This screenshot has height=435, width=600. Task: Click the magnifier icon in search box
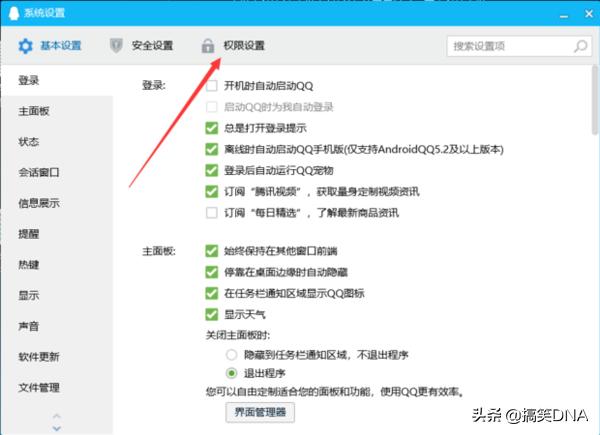point(580,46)
